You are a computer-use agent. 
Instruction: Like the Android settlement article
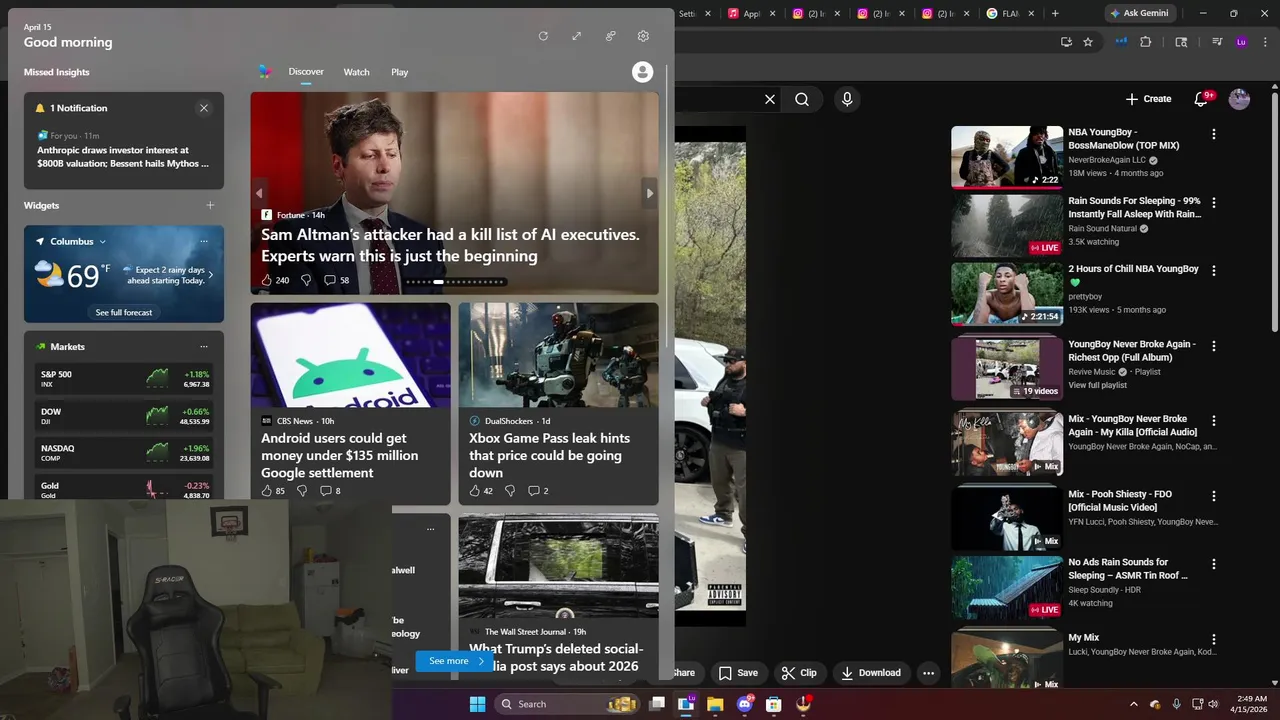tap(267, 491)
